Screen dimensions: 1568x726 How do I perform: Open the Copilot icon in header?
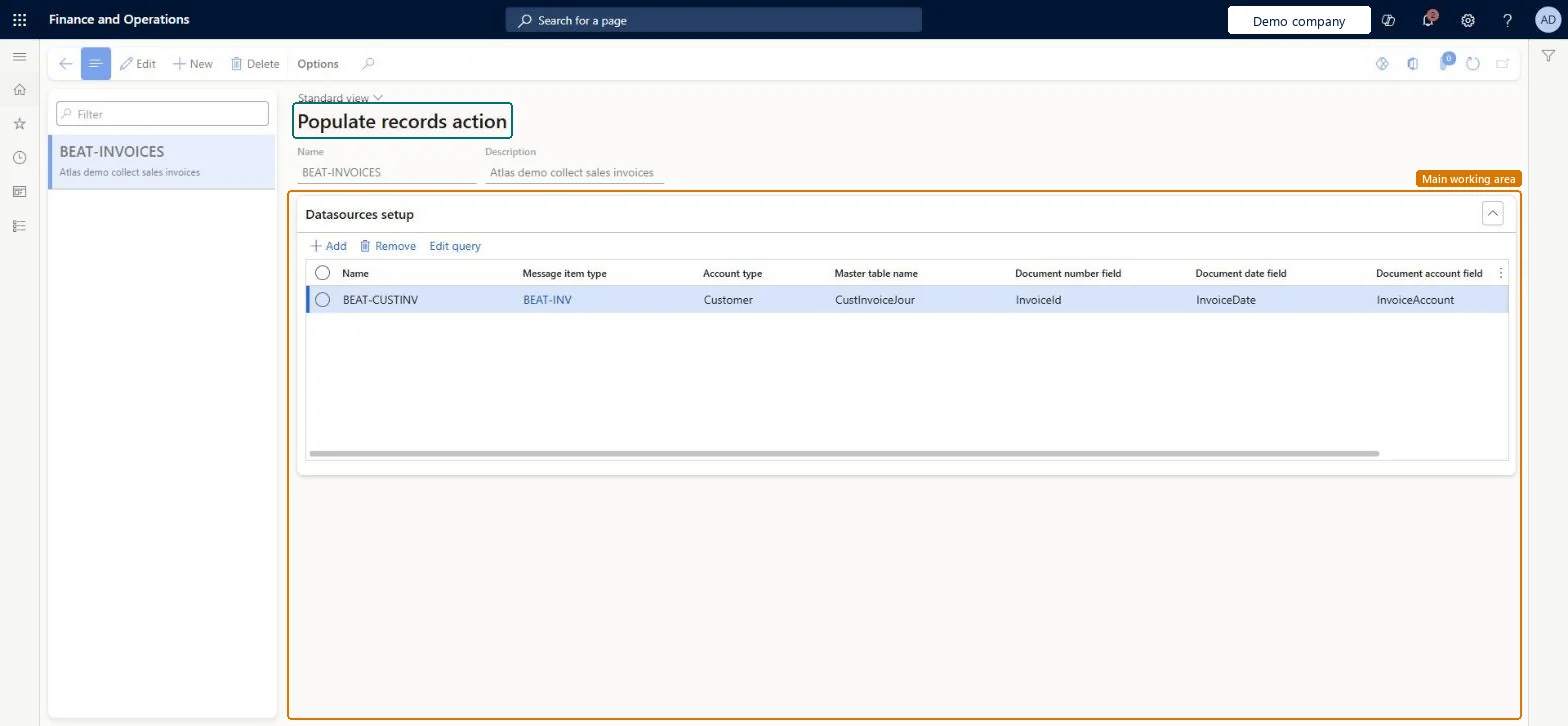1388,20
